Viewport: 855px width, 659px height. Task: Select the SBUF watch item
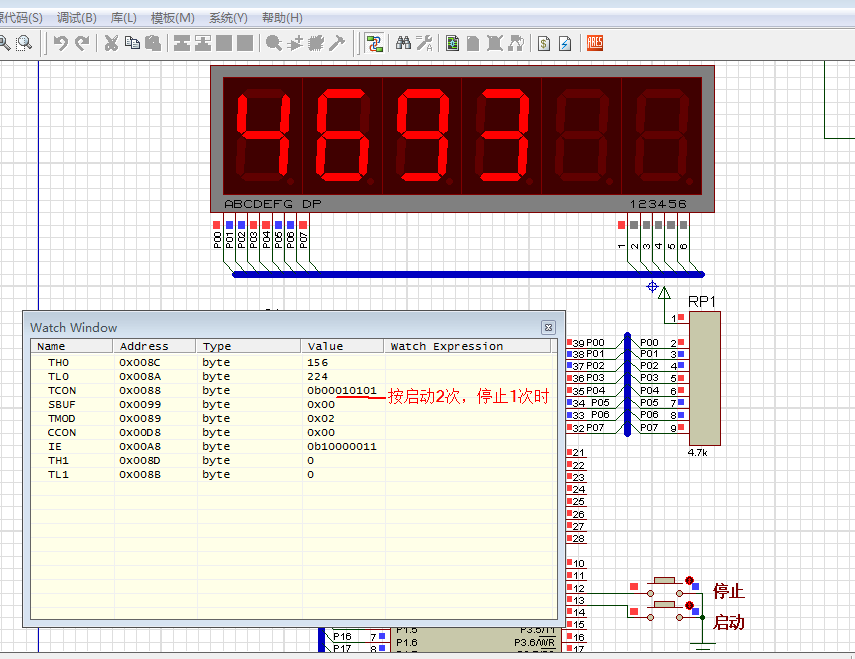click(x=294, y=404)
